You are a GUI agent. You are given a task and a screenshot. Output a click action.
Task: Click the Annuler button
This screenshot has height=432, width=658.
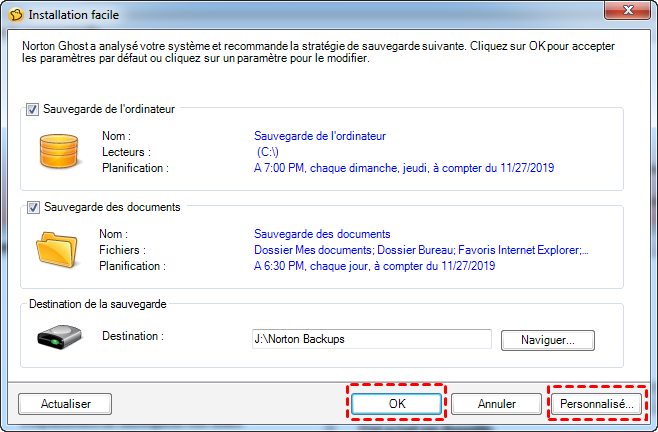click(x=496, y=404)
